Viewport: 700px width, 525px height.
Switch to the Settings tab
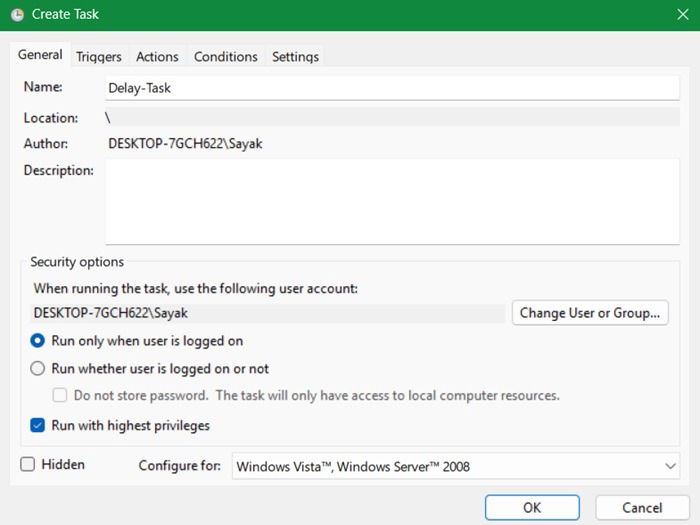coord(295,57)
